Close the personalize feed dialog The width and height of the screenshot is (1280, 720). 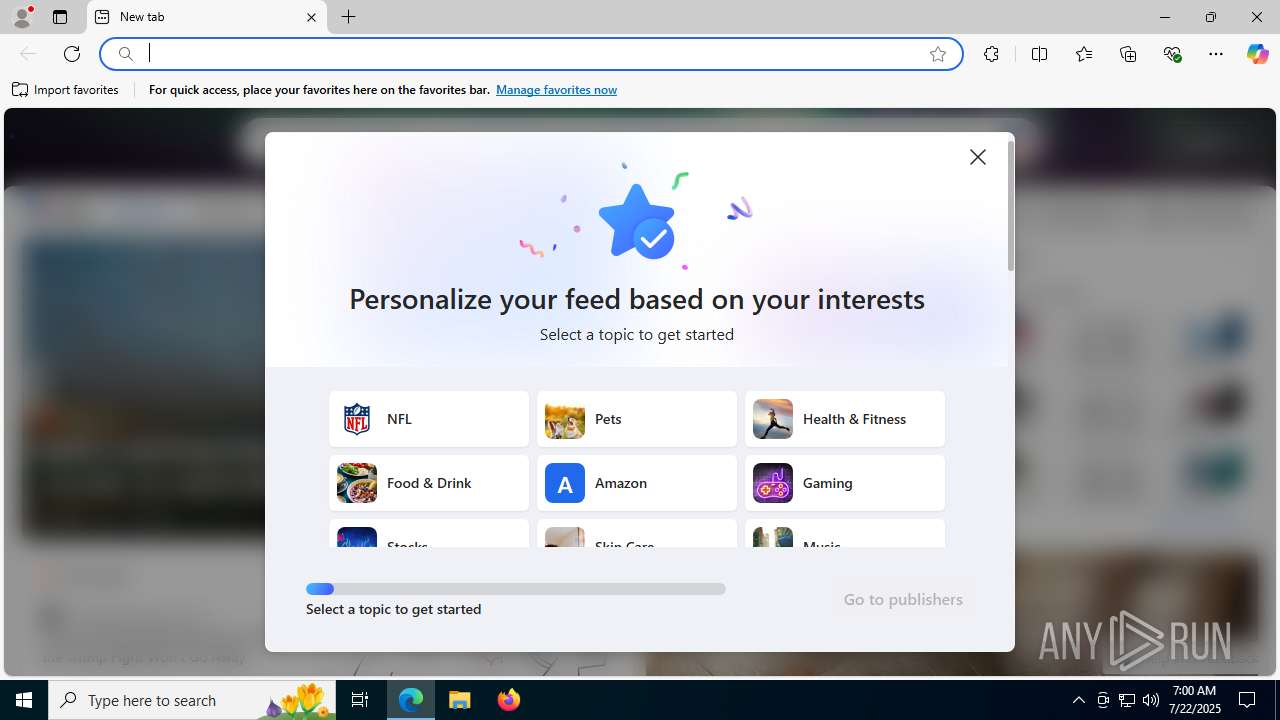pyautogui.click(x=978, y=157)
